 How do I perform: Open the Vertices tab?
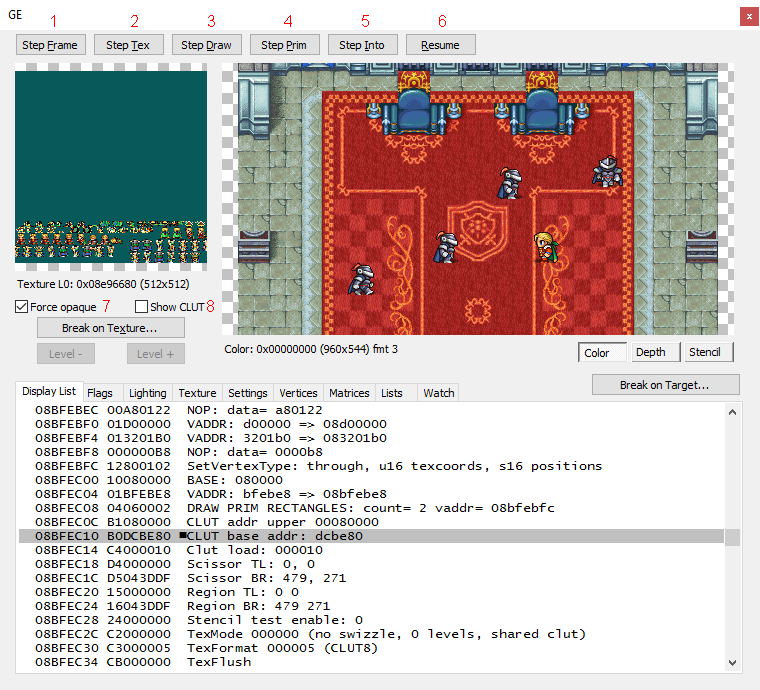point(298,393)
